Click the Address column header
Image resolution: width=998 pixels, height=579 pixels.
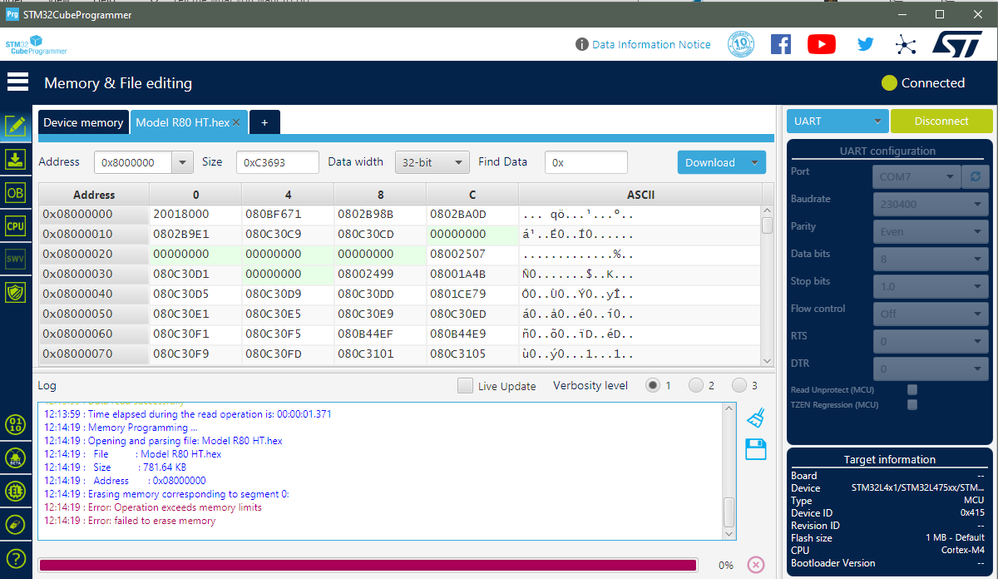click(94, 195)
